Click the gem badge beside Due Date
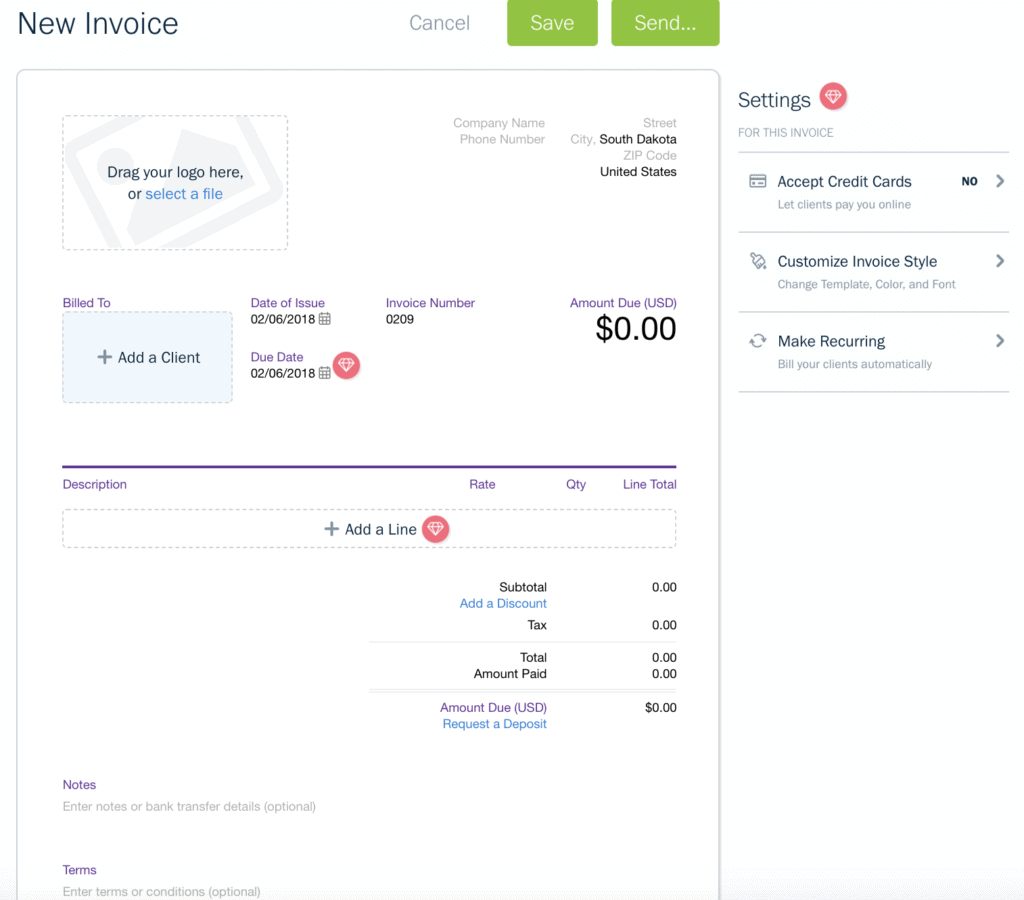 pyautogui.click(x=346, y=365)
